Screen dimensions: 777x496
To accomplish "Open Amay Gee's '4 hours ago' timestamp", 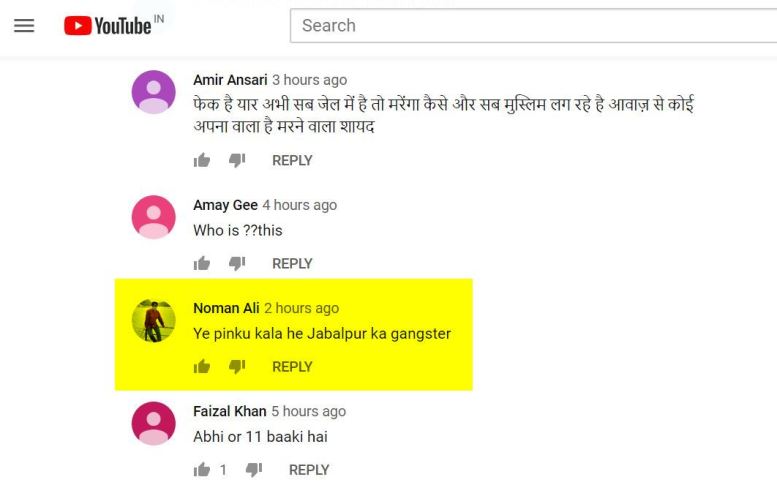I will coord(300,205).
